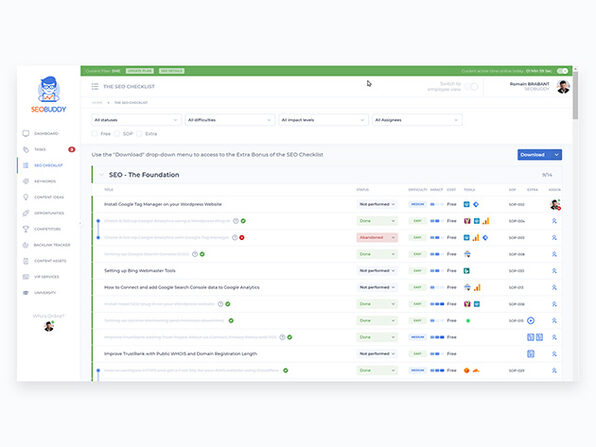This screenshot has height=447, width=596.
Task: Click the red abandoned status icon next to the third task
Action: tap(242, 238)
